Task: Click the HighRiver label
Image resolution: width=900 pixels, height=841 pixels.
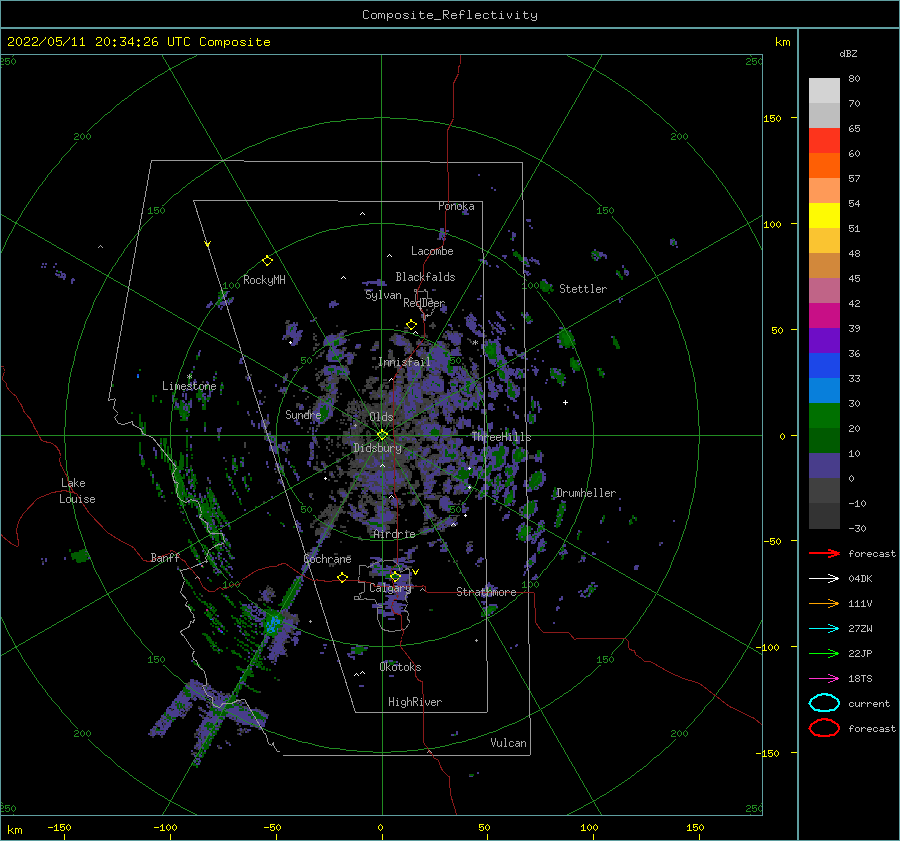Action: (415, 702)
